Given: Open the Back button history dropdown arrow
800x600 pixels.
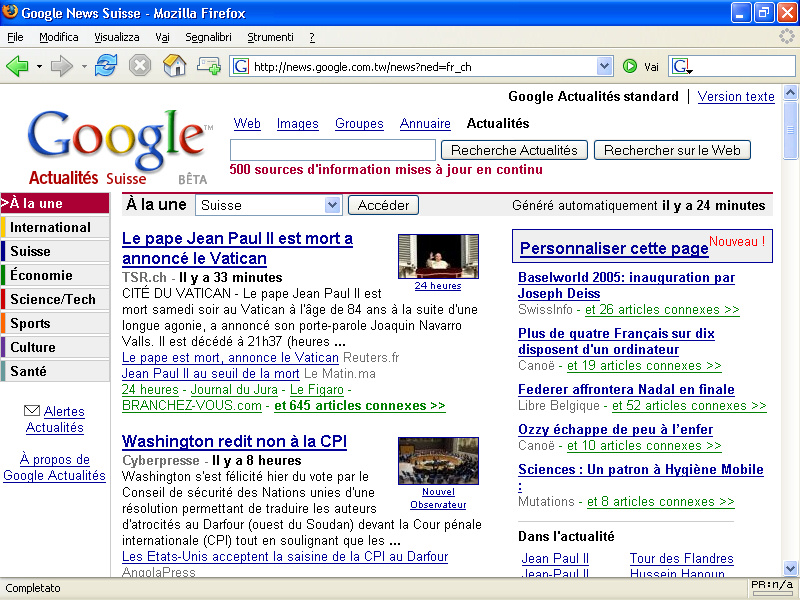Looking at the screenshot, I should [x=39, y=66].
